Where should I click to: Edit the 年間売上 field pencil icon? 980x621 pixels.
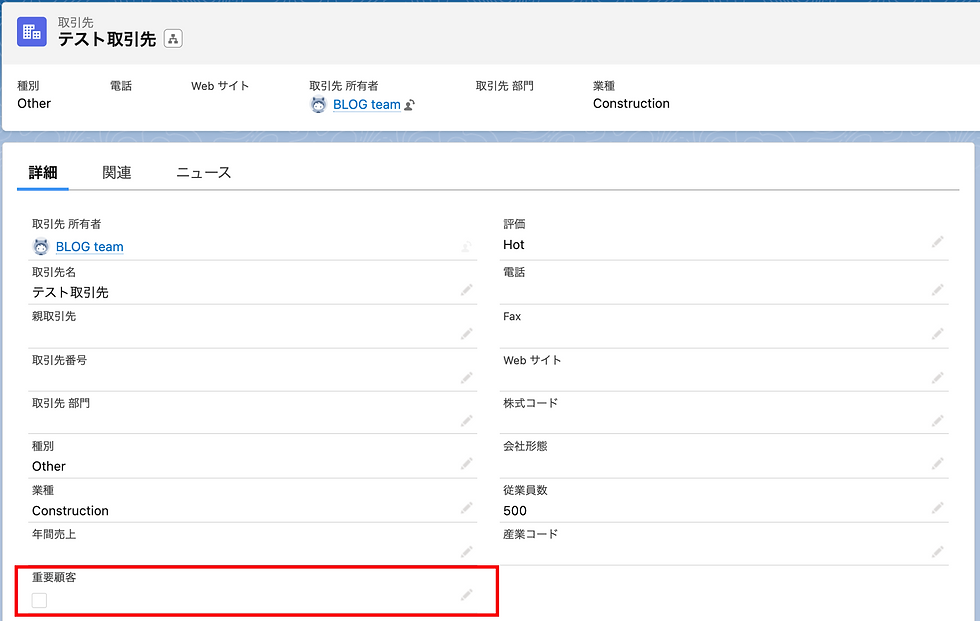click(466, 552)
